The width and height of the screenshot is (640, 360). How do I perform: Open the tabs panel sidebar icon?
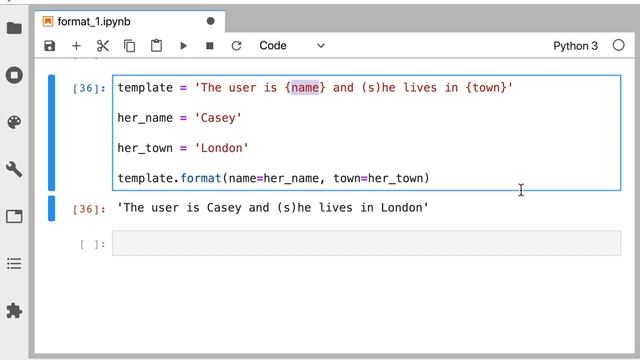(x=14, y=216)
